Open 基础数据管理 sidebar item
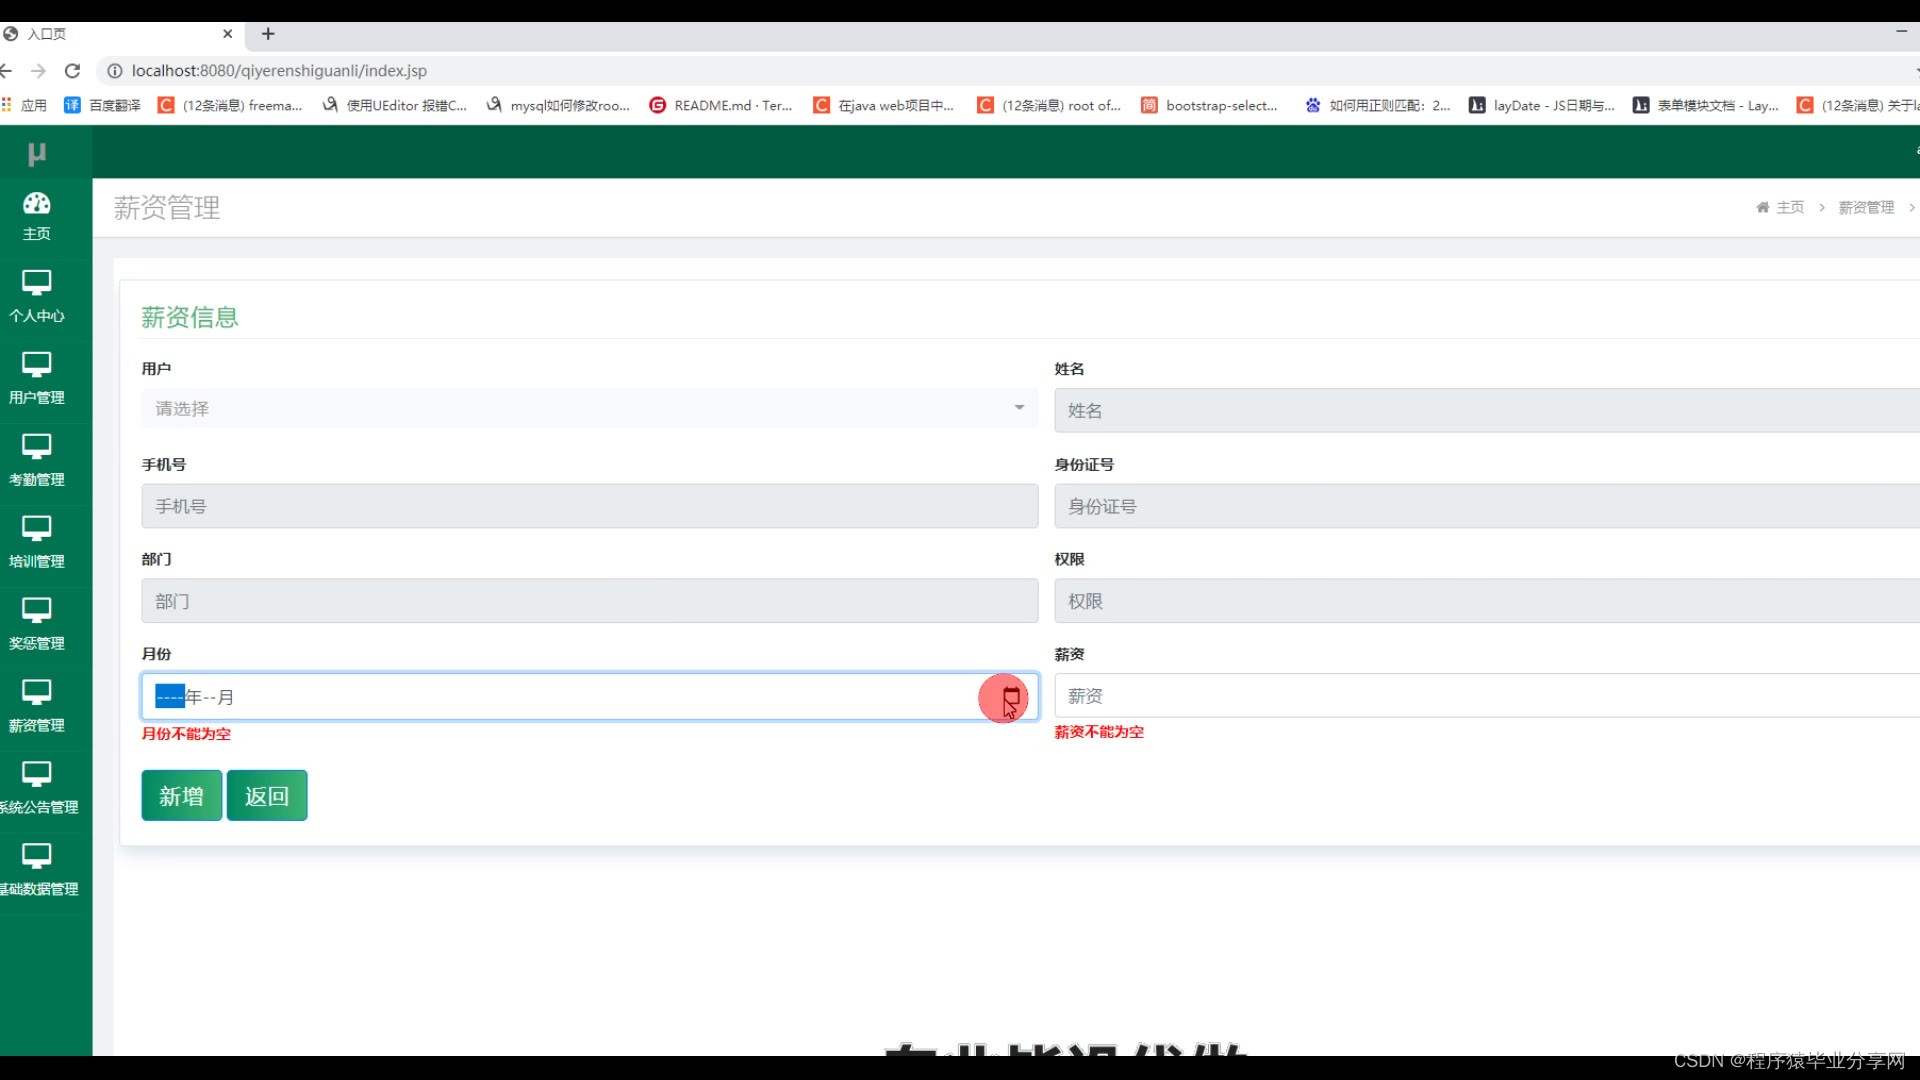Viewport: 1920px width, 1080px height. click(x=37, y=871)
